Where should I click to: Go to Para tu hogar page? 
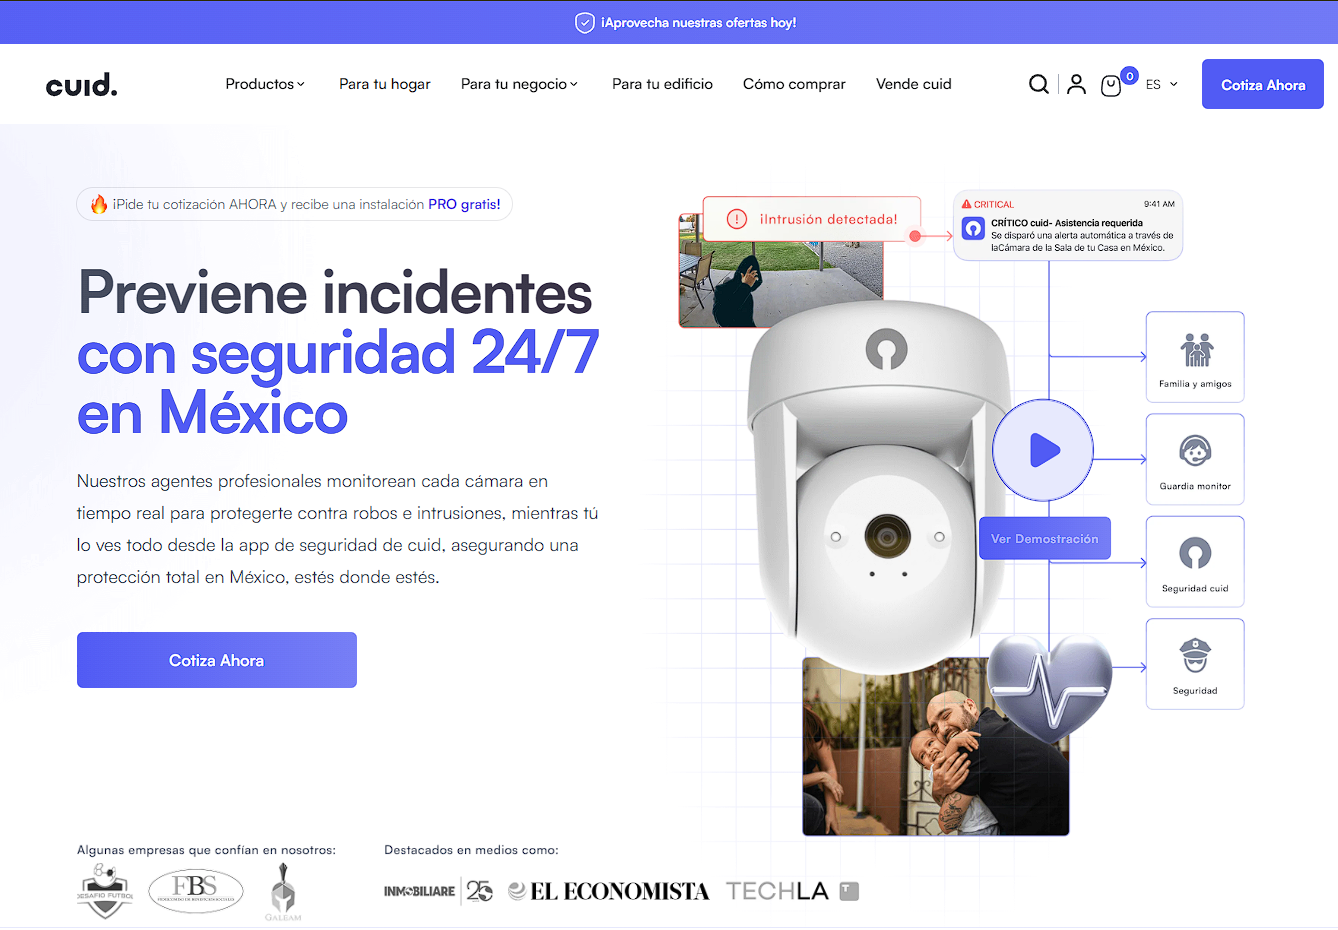pos(385,84)
